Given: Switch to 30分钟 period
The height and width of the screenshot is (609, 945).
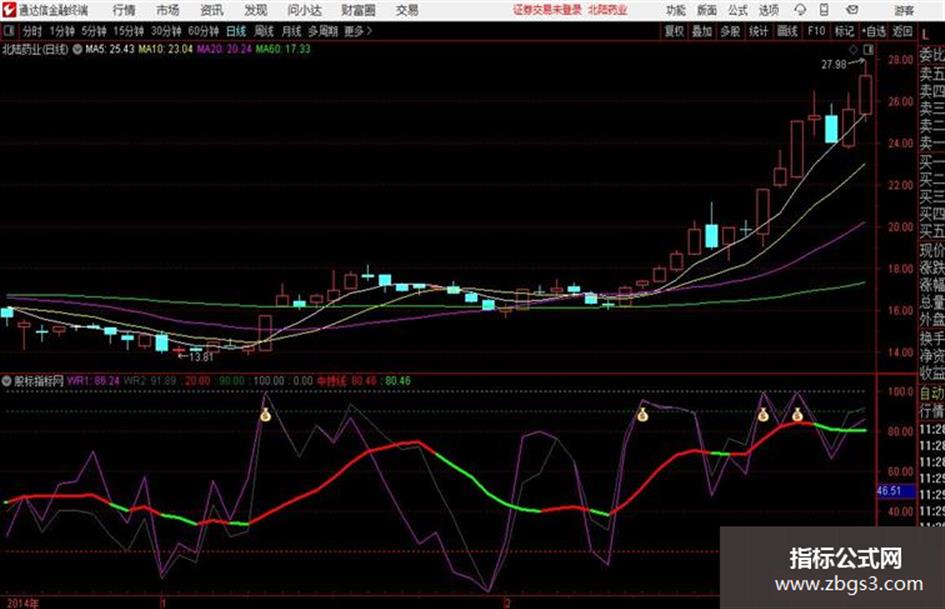Looking at the screenshot, I should point(166,31).
